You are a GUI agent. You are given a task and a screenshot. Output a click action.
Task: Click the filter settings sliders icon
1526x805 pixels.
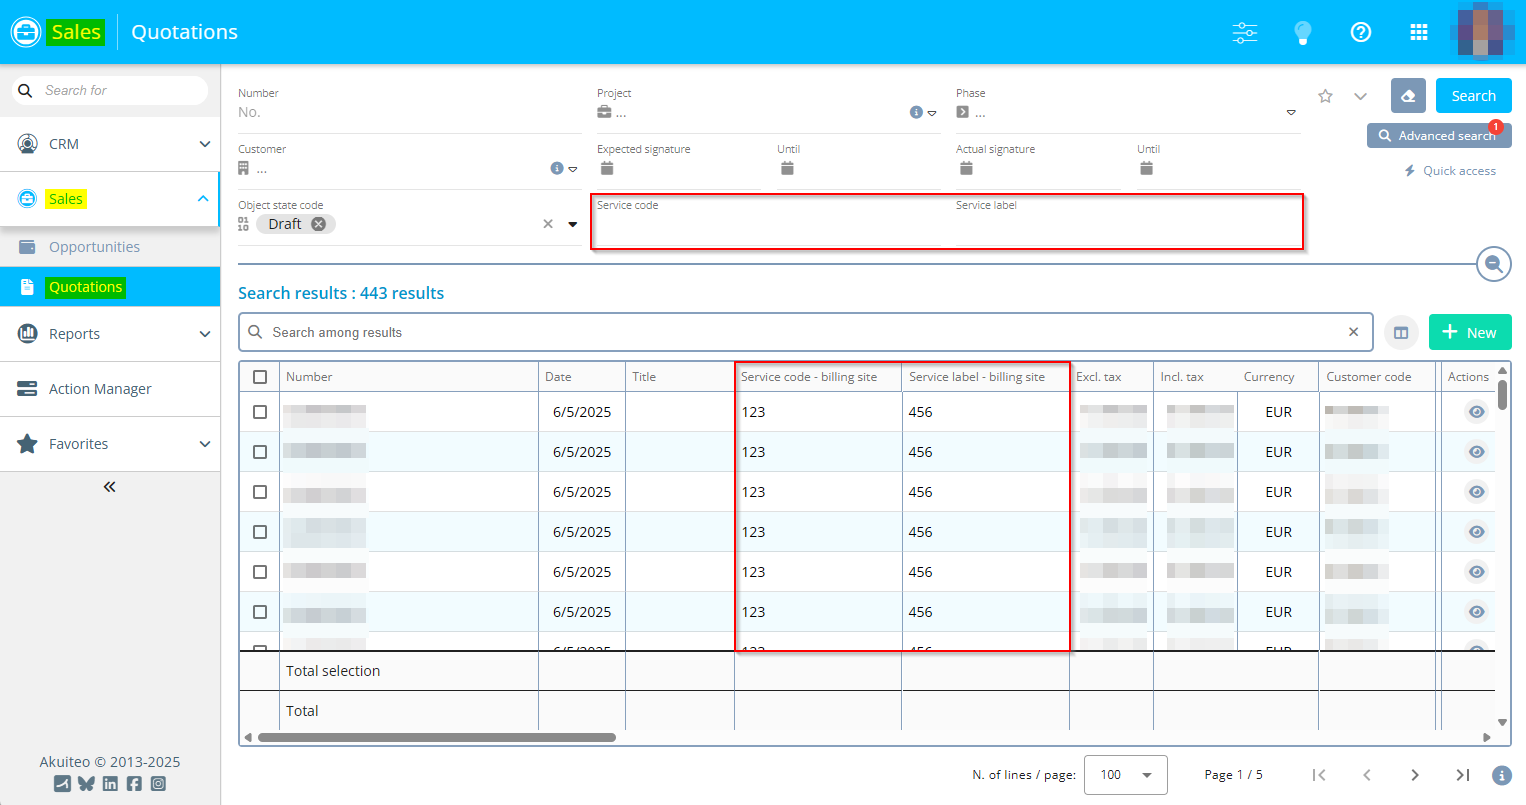tap(1245, 32)
